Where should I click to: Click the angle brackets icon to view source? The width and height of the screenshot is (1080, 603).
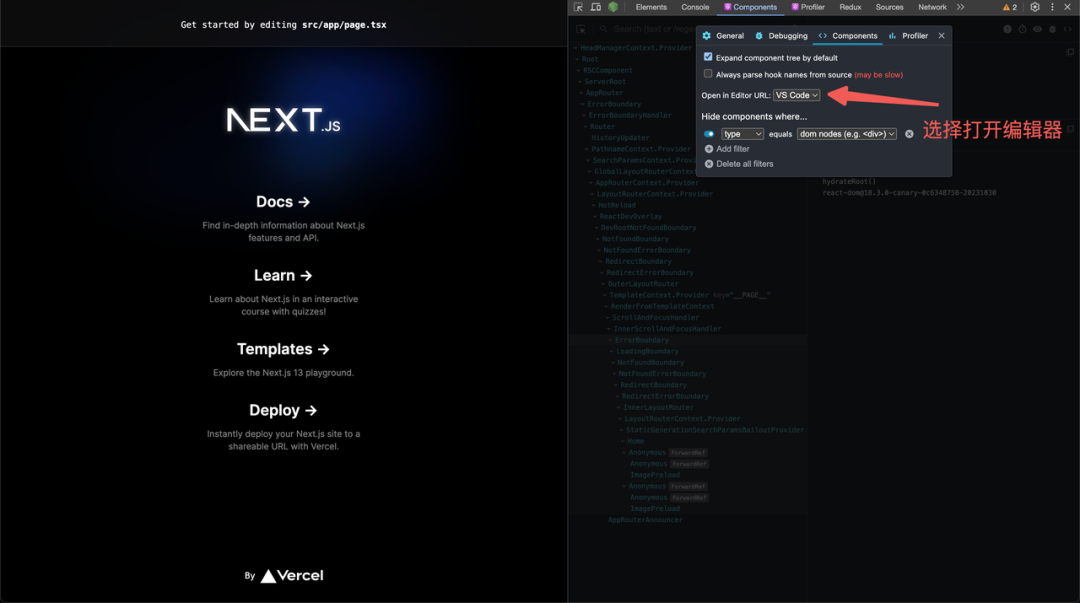(x=1067, y=29)
